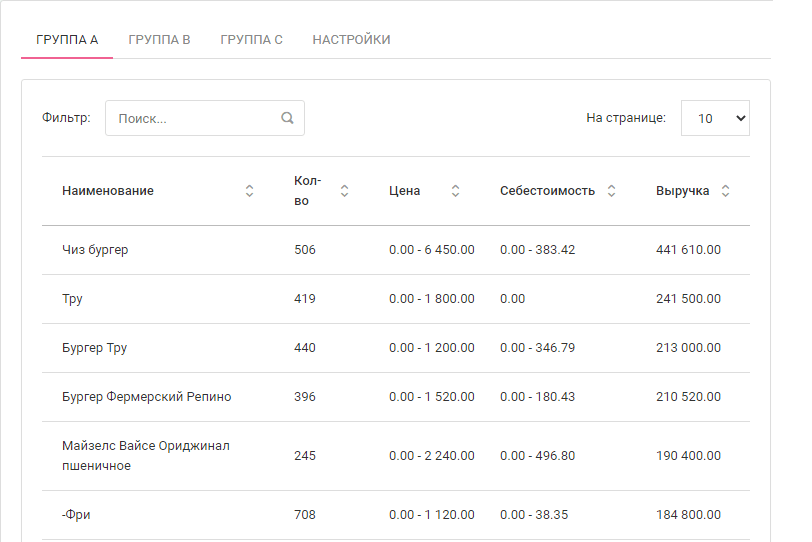This screenshot has width=812, height=542.
Task: Click sort arrows next to Кол-во
Action: click(344, 191)
